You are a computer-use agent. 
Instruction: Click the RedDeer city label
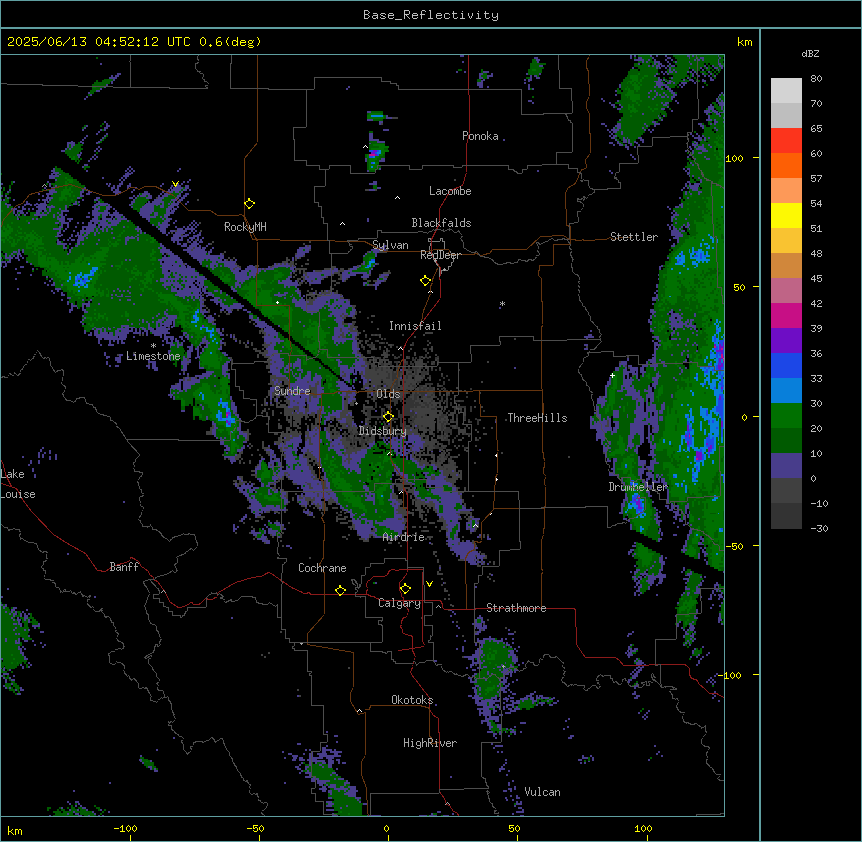tap(440, 255)
